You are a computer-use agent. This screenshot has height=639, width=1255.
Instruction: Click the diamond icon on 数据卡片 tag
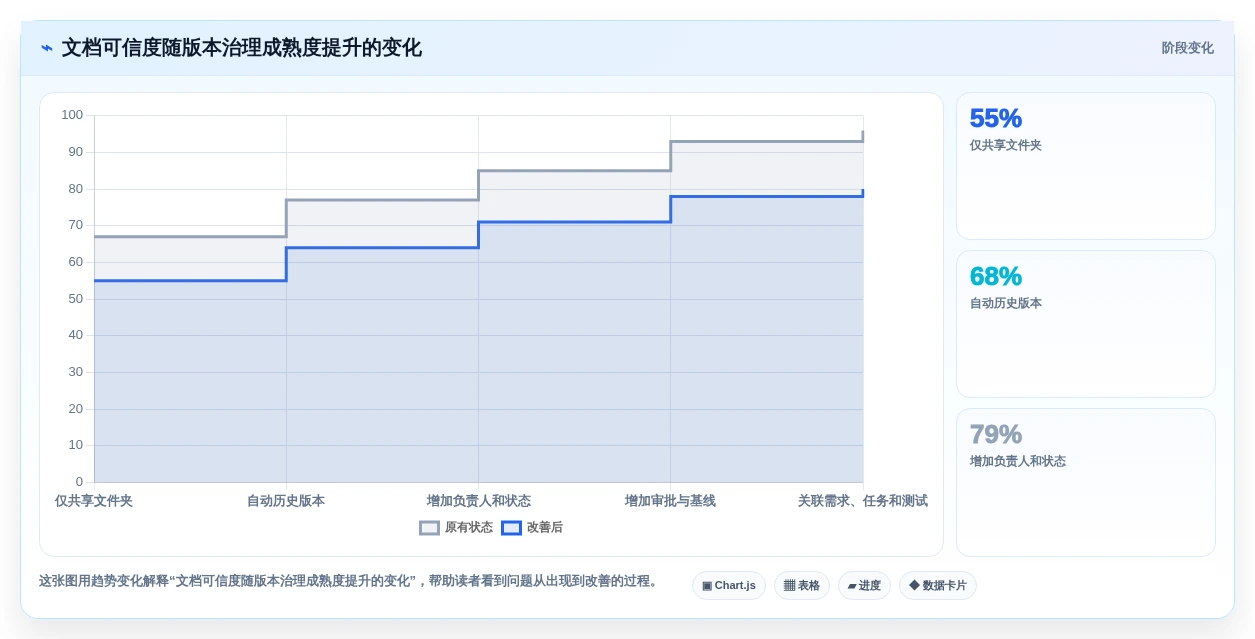(x=914, y=586)
